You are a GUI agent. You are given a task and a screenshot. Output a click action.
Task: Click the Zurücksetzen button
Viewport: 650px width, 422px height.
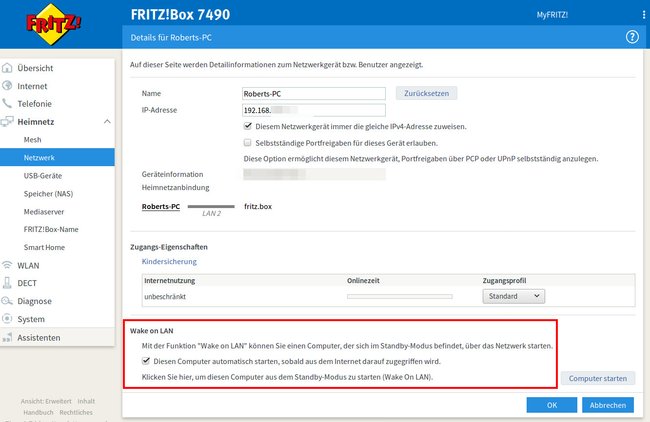click(427, 93)
